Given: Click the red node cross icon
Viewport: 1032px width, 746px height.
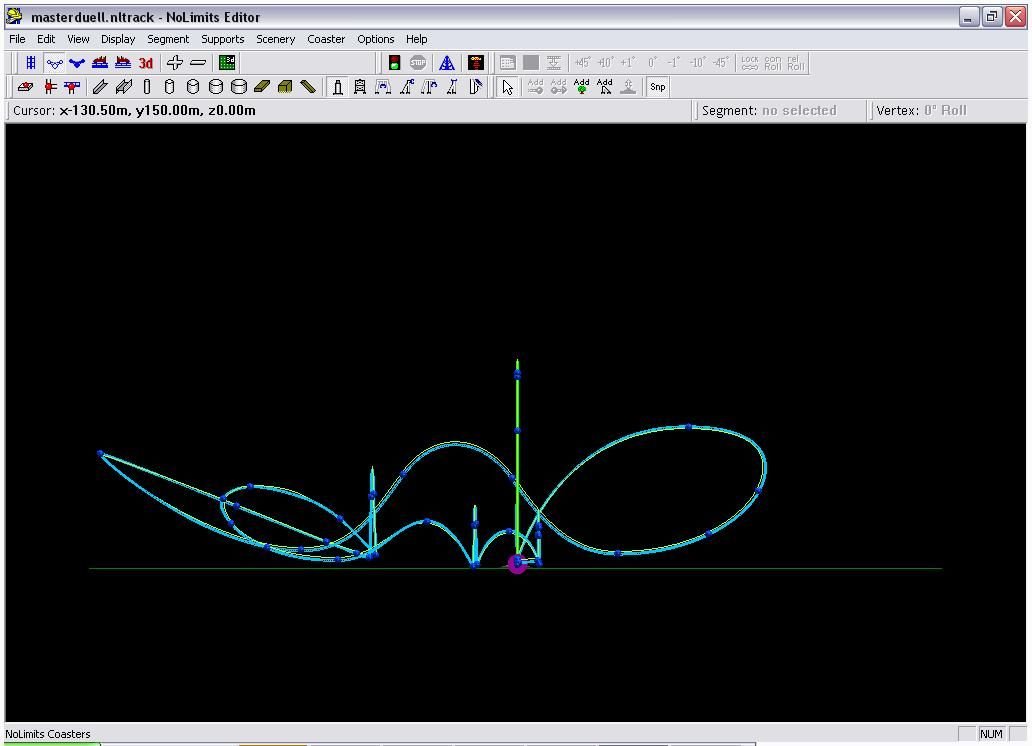Looking at the screenshot, I should (50, 86).
